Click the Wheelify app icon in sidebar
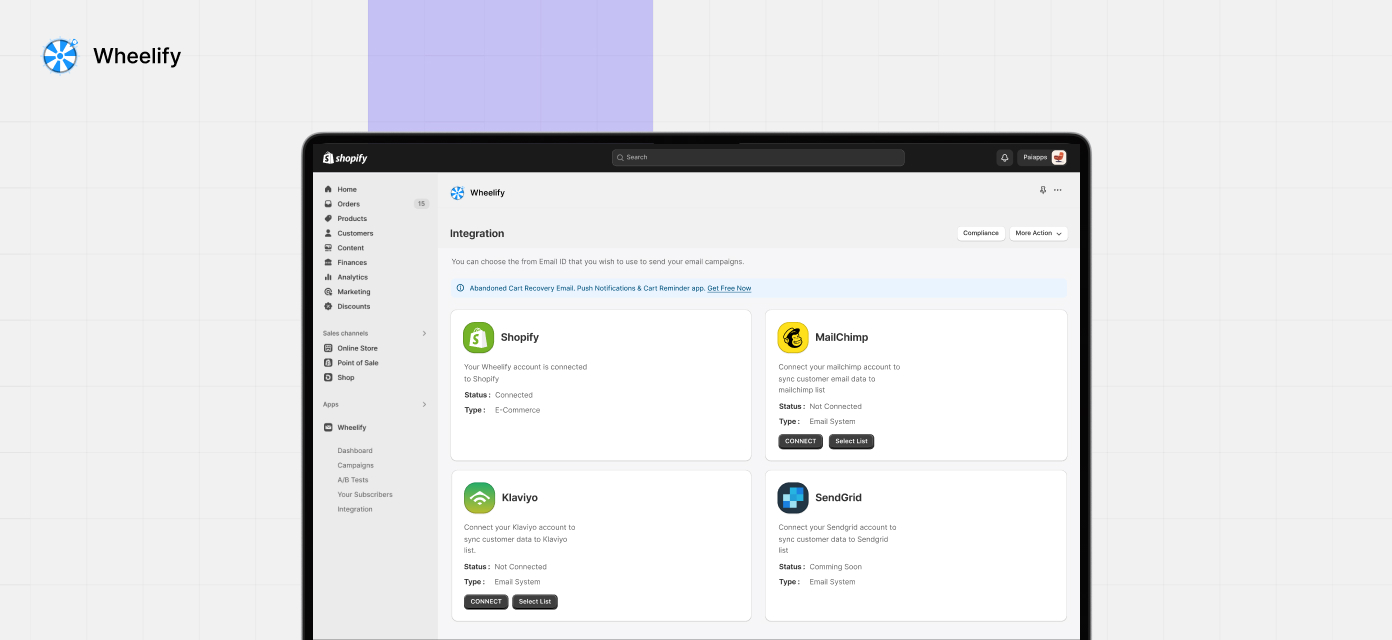 click(328, 427)
